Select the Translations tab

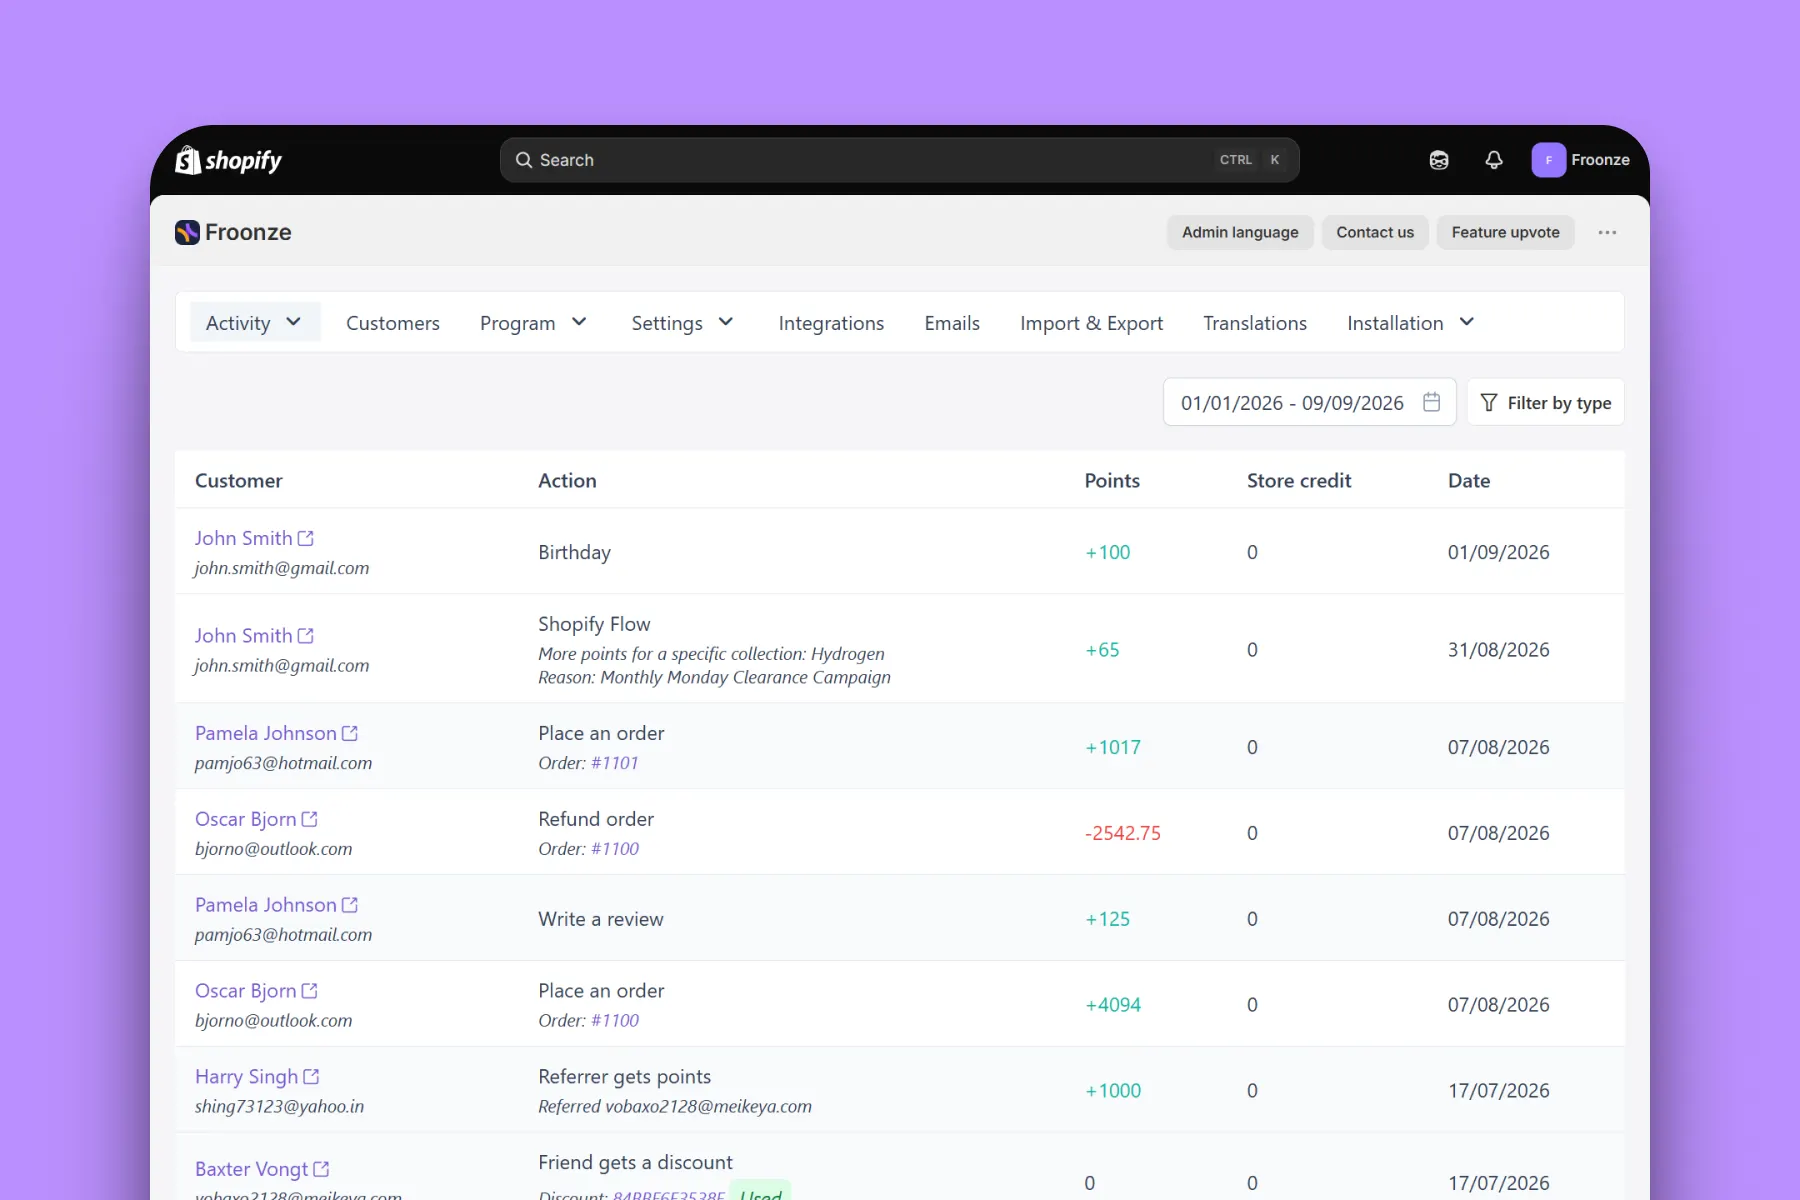(1255, 323)
